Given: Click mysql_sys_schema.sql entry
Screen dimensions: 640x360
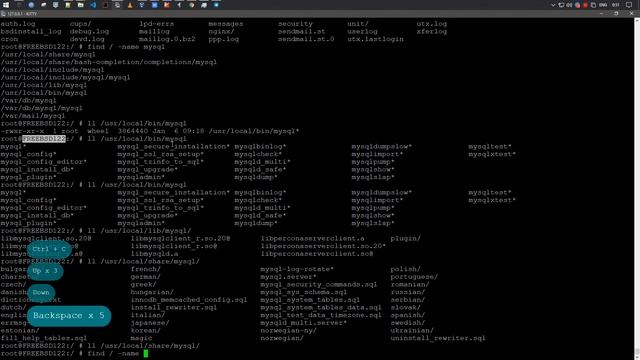Looking at the screenshot, I should 304,292.
